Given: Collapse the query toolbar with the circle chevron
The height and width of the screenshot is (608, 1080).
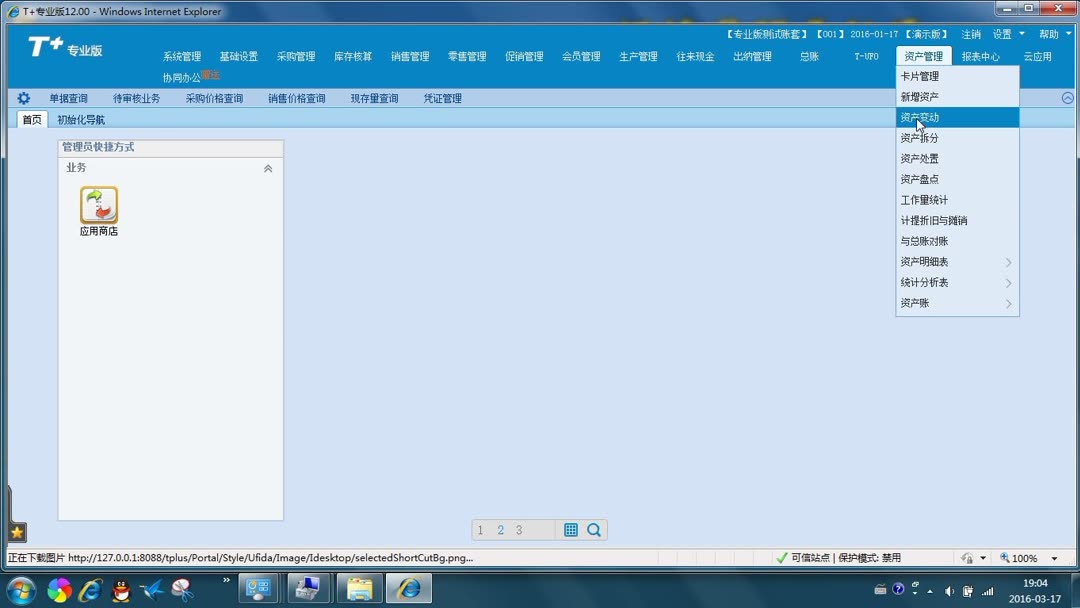Looking at the screenshot, I should [x=1067, y=97].
